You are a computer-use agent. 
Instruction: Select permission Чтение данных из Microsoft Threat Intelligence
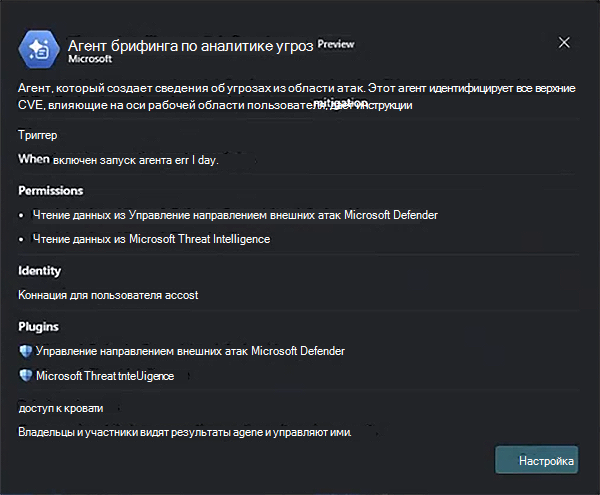(151, 239)
